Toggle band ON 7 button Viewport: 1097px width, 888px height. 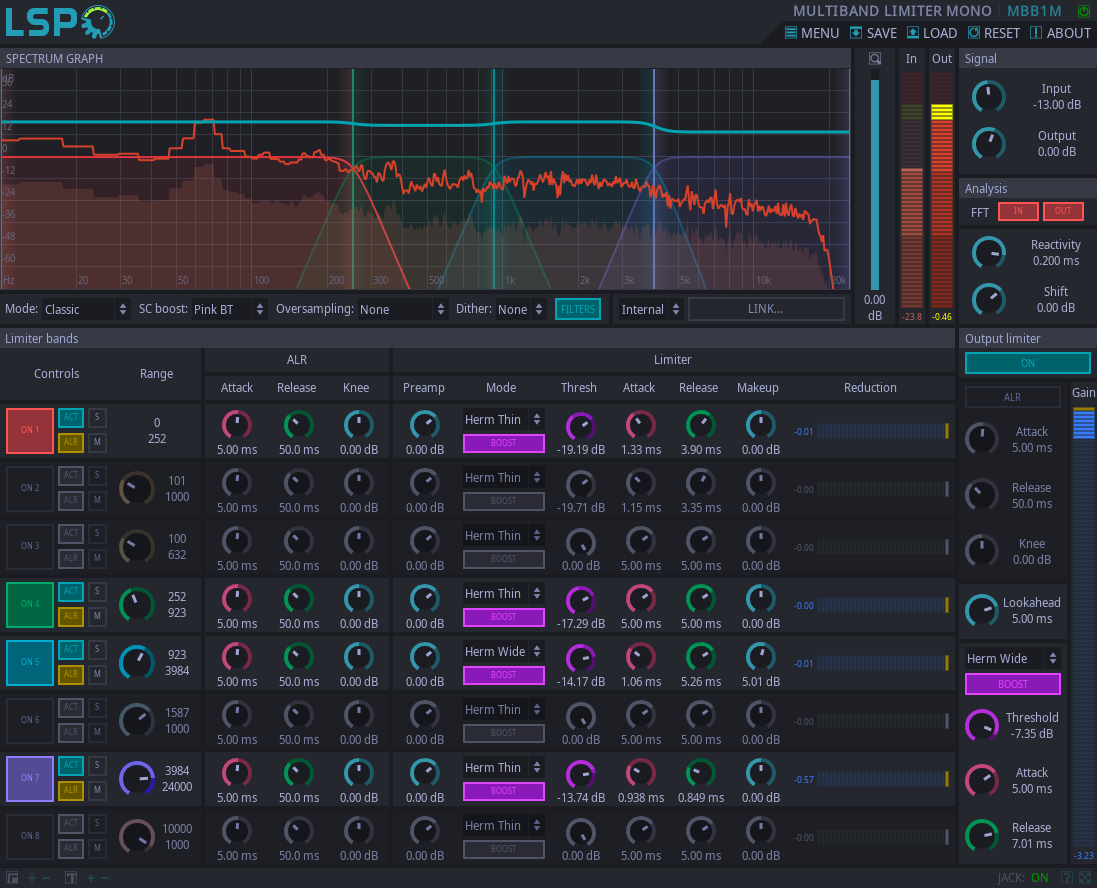point(30,779)
